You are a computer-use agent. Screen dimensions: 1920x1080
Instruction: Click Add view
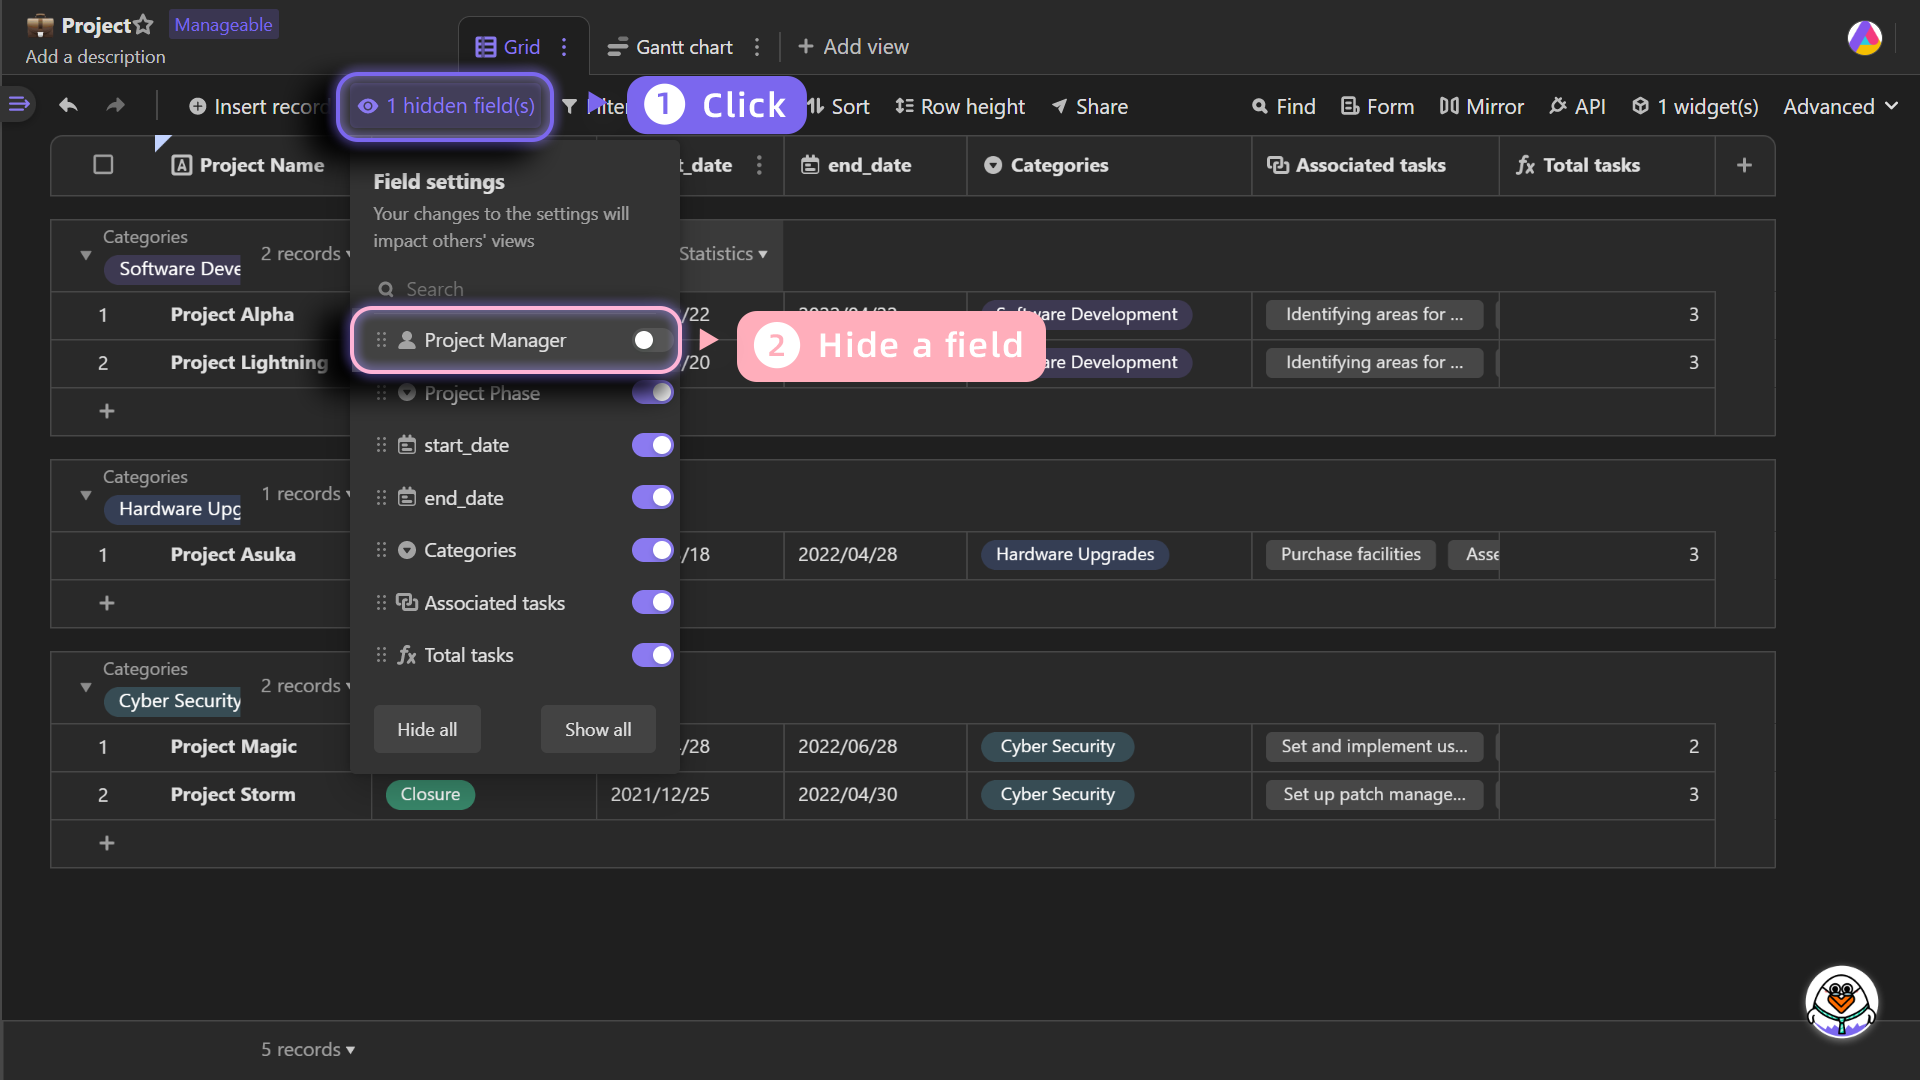click(853, 47)
